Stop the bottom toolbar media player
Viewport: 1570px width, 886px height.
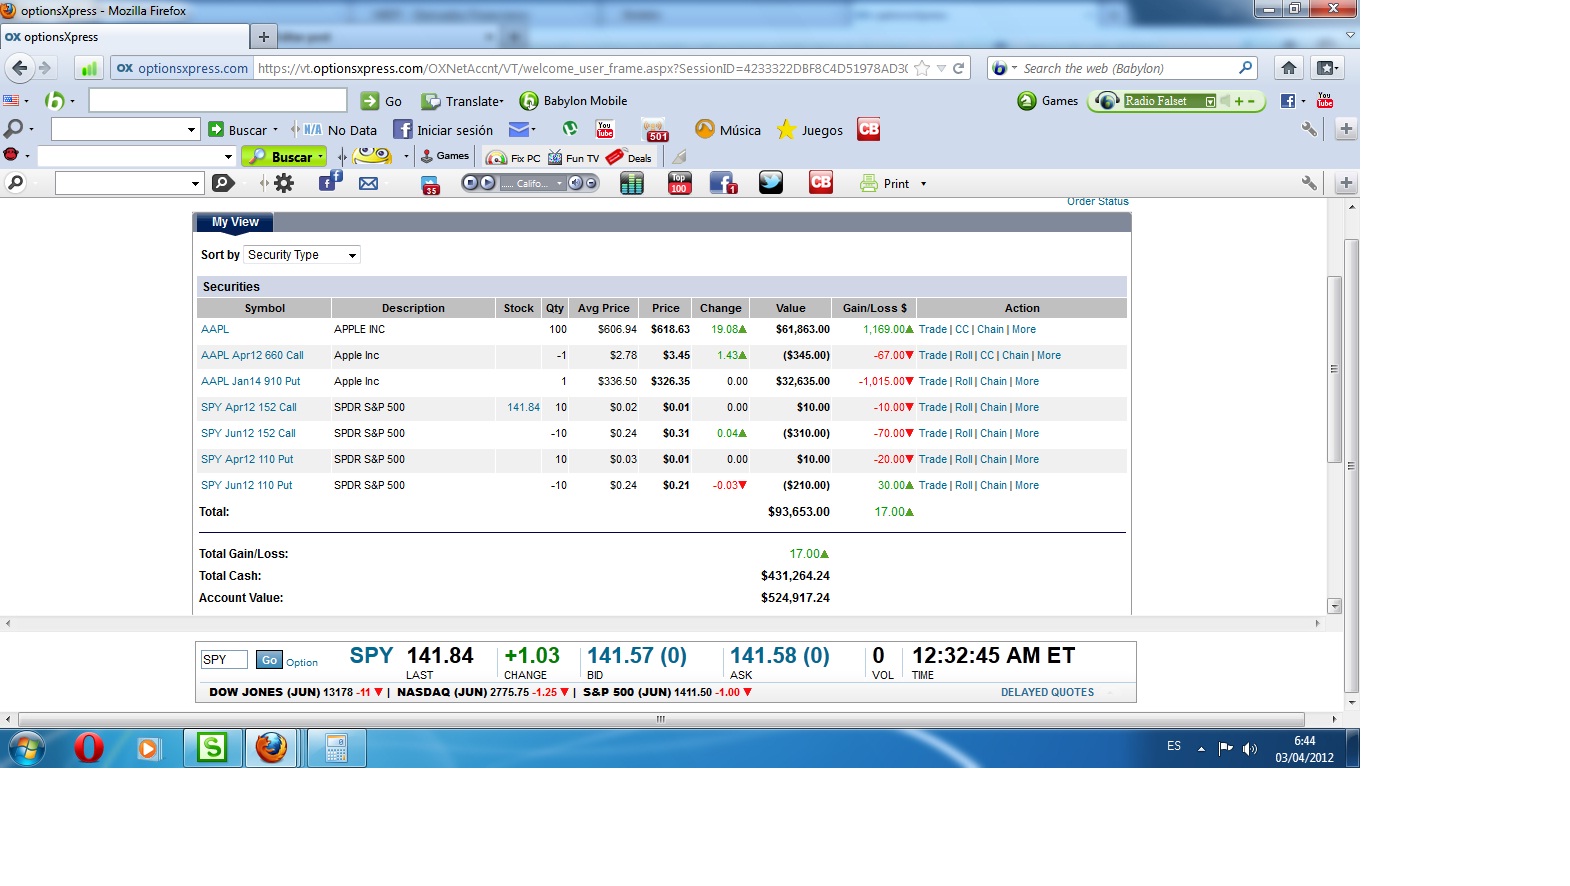470,183
